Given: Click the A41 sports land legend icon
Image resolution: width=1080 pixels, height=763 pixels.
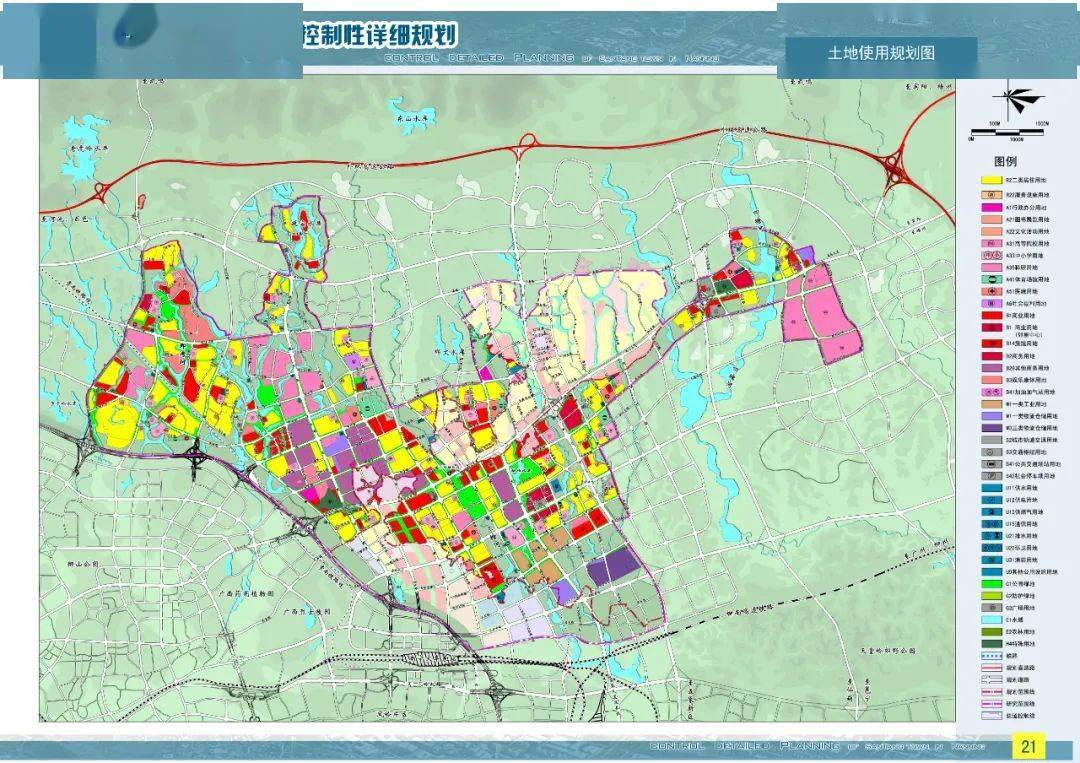Looking at the screenshot, I should [990, 280].
